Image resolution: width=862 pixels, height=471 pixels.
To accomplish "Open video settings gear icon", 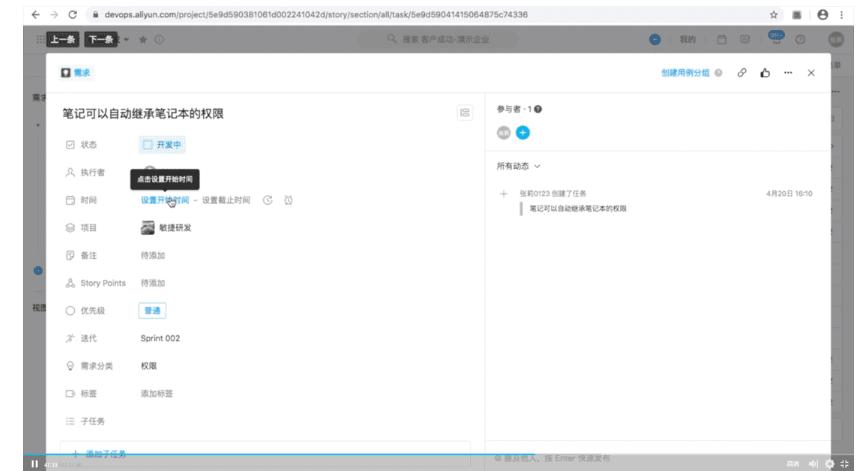I will coord(830,464).
